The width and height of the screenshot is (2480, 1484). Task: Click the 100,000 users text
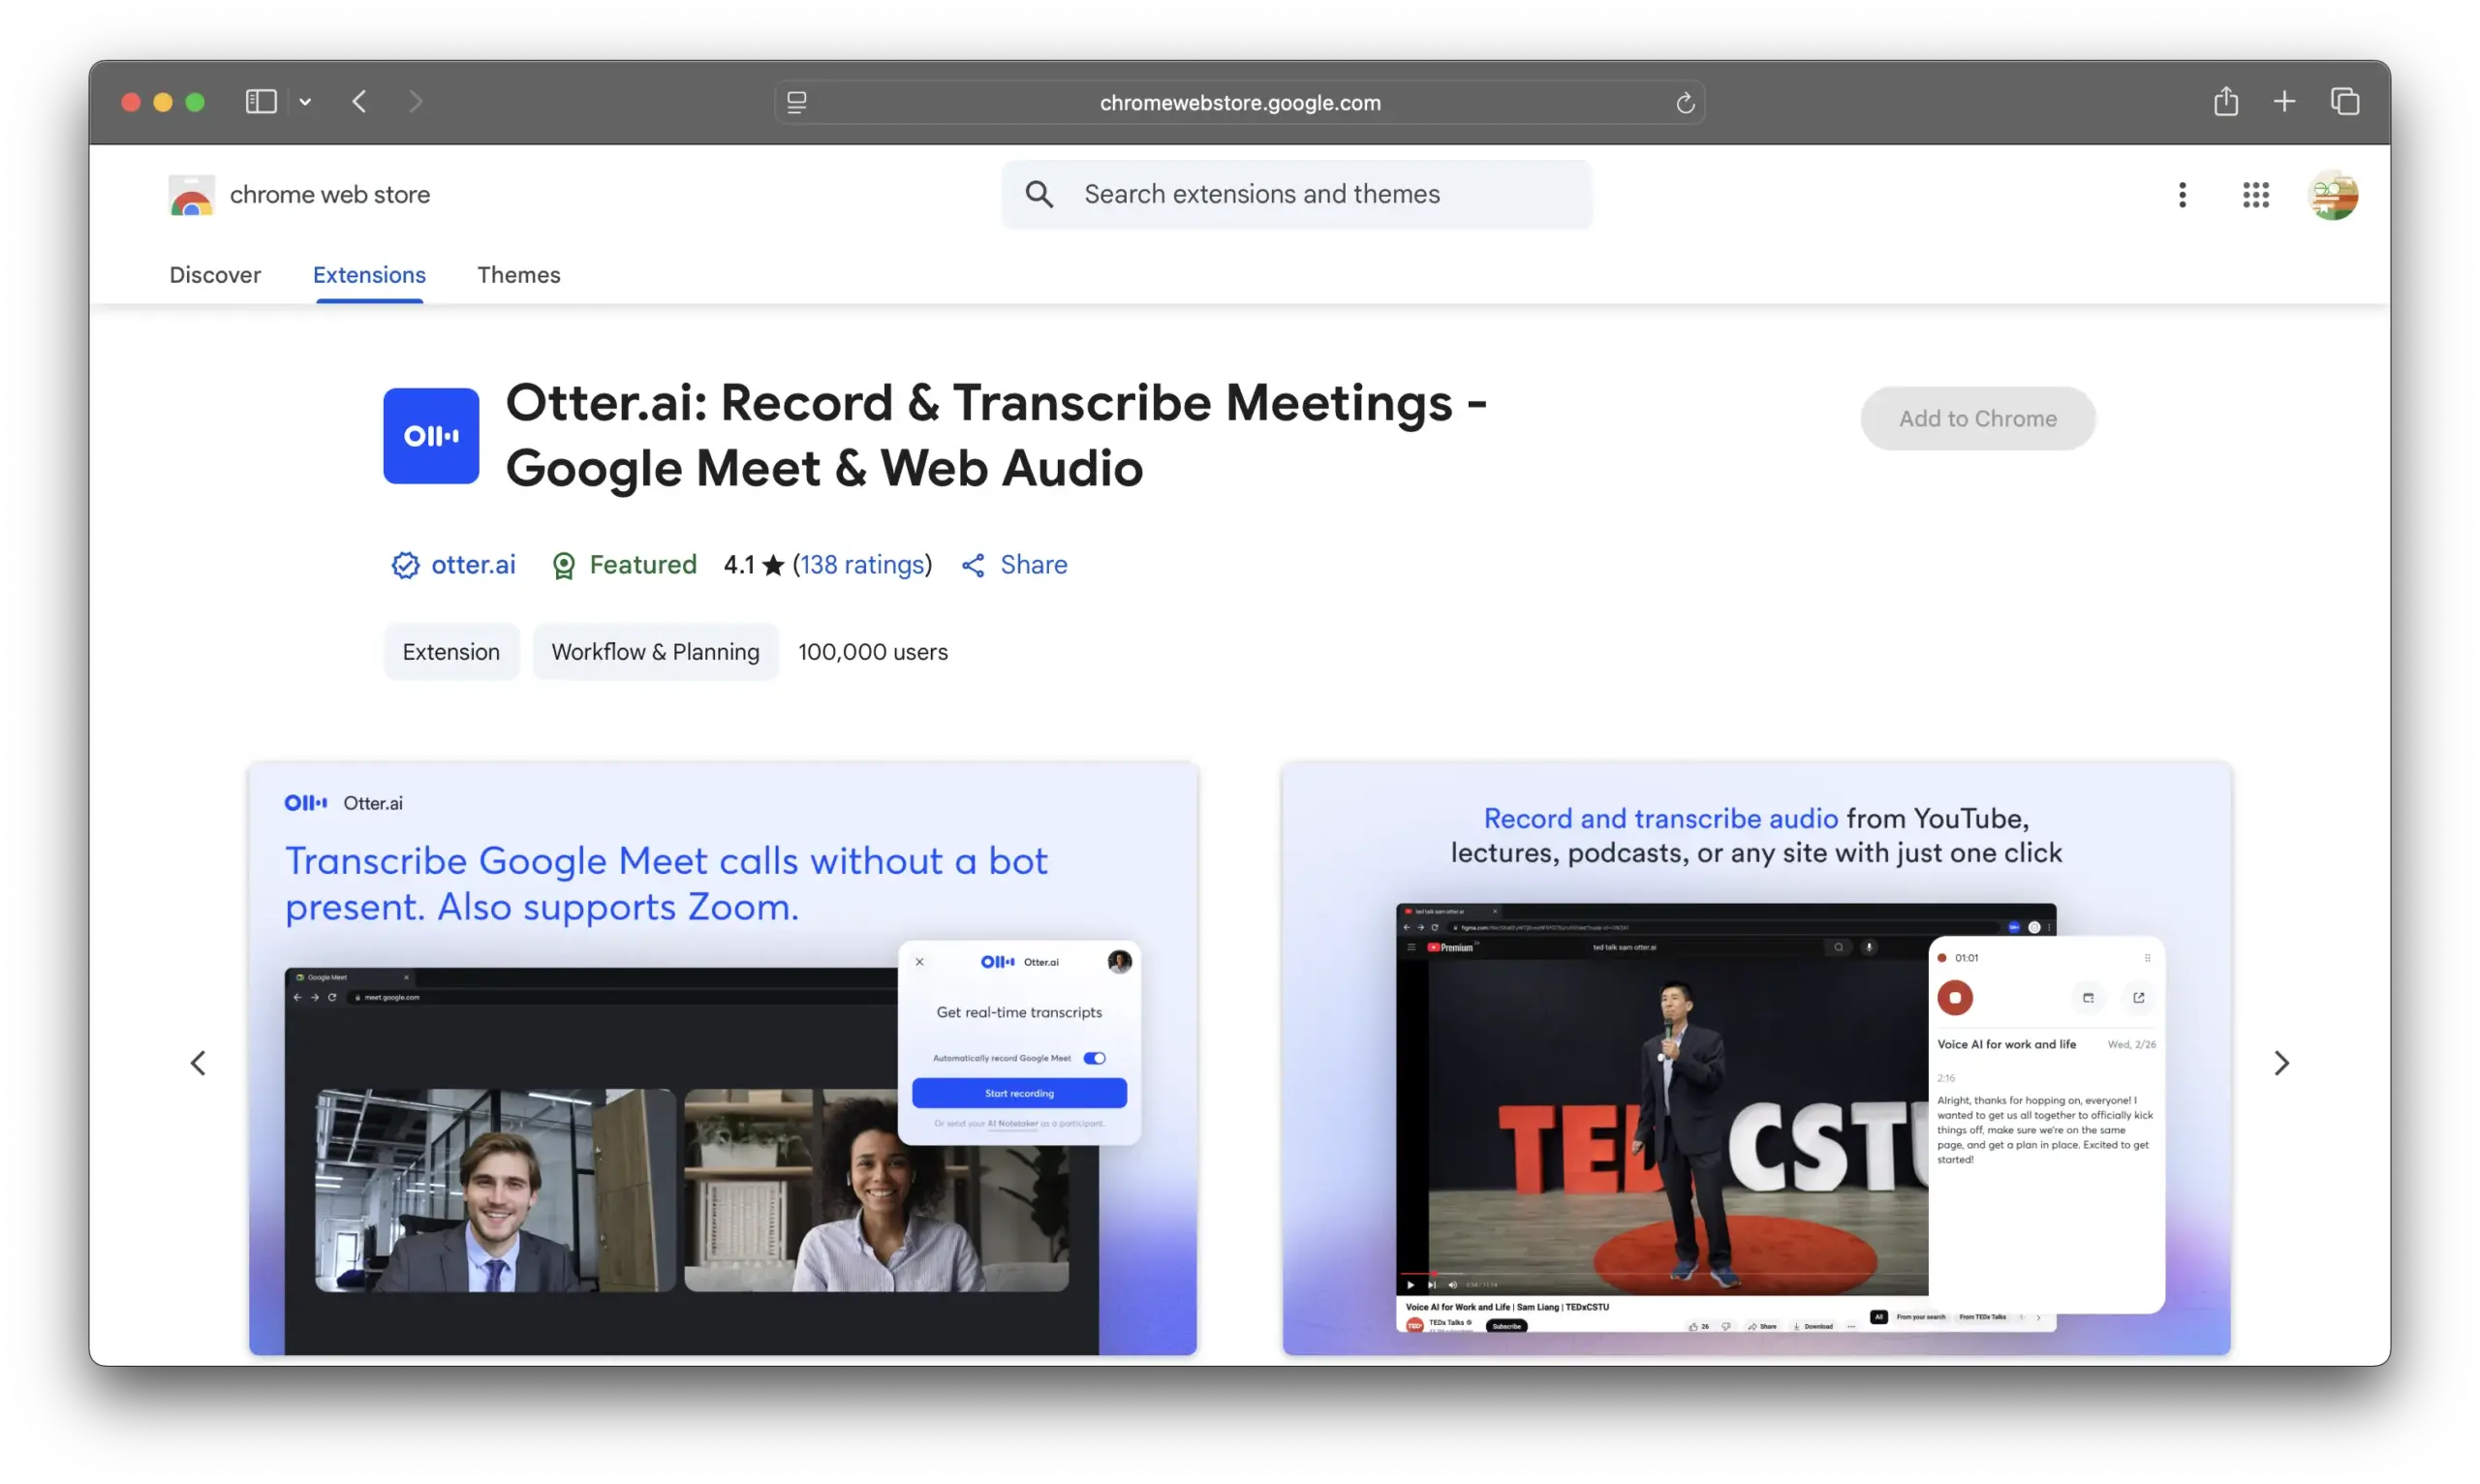coord(873,652)
